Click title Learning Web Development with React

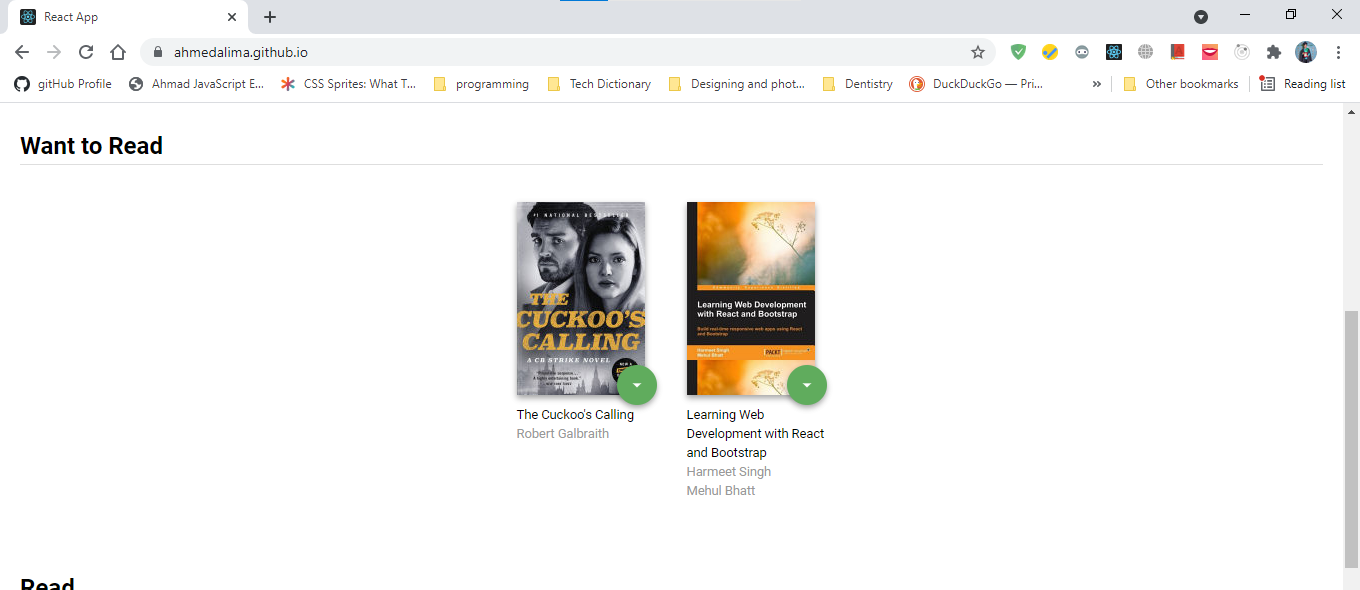pos(755,433)
